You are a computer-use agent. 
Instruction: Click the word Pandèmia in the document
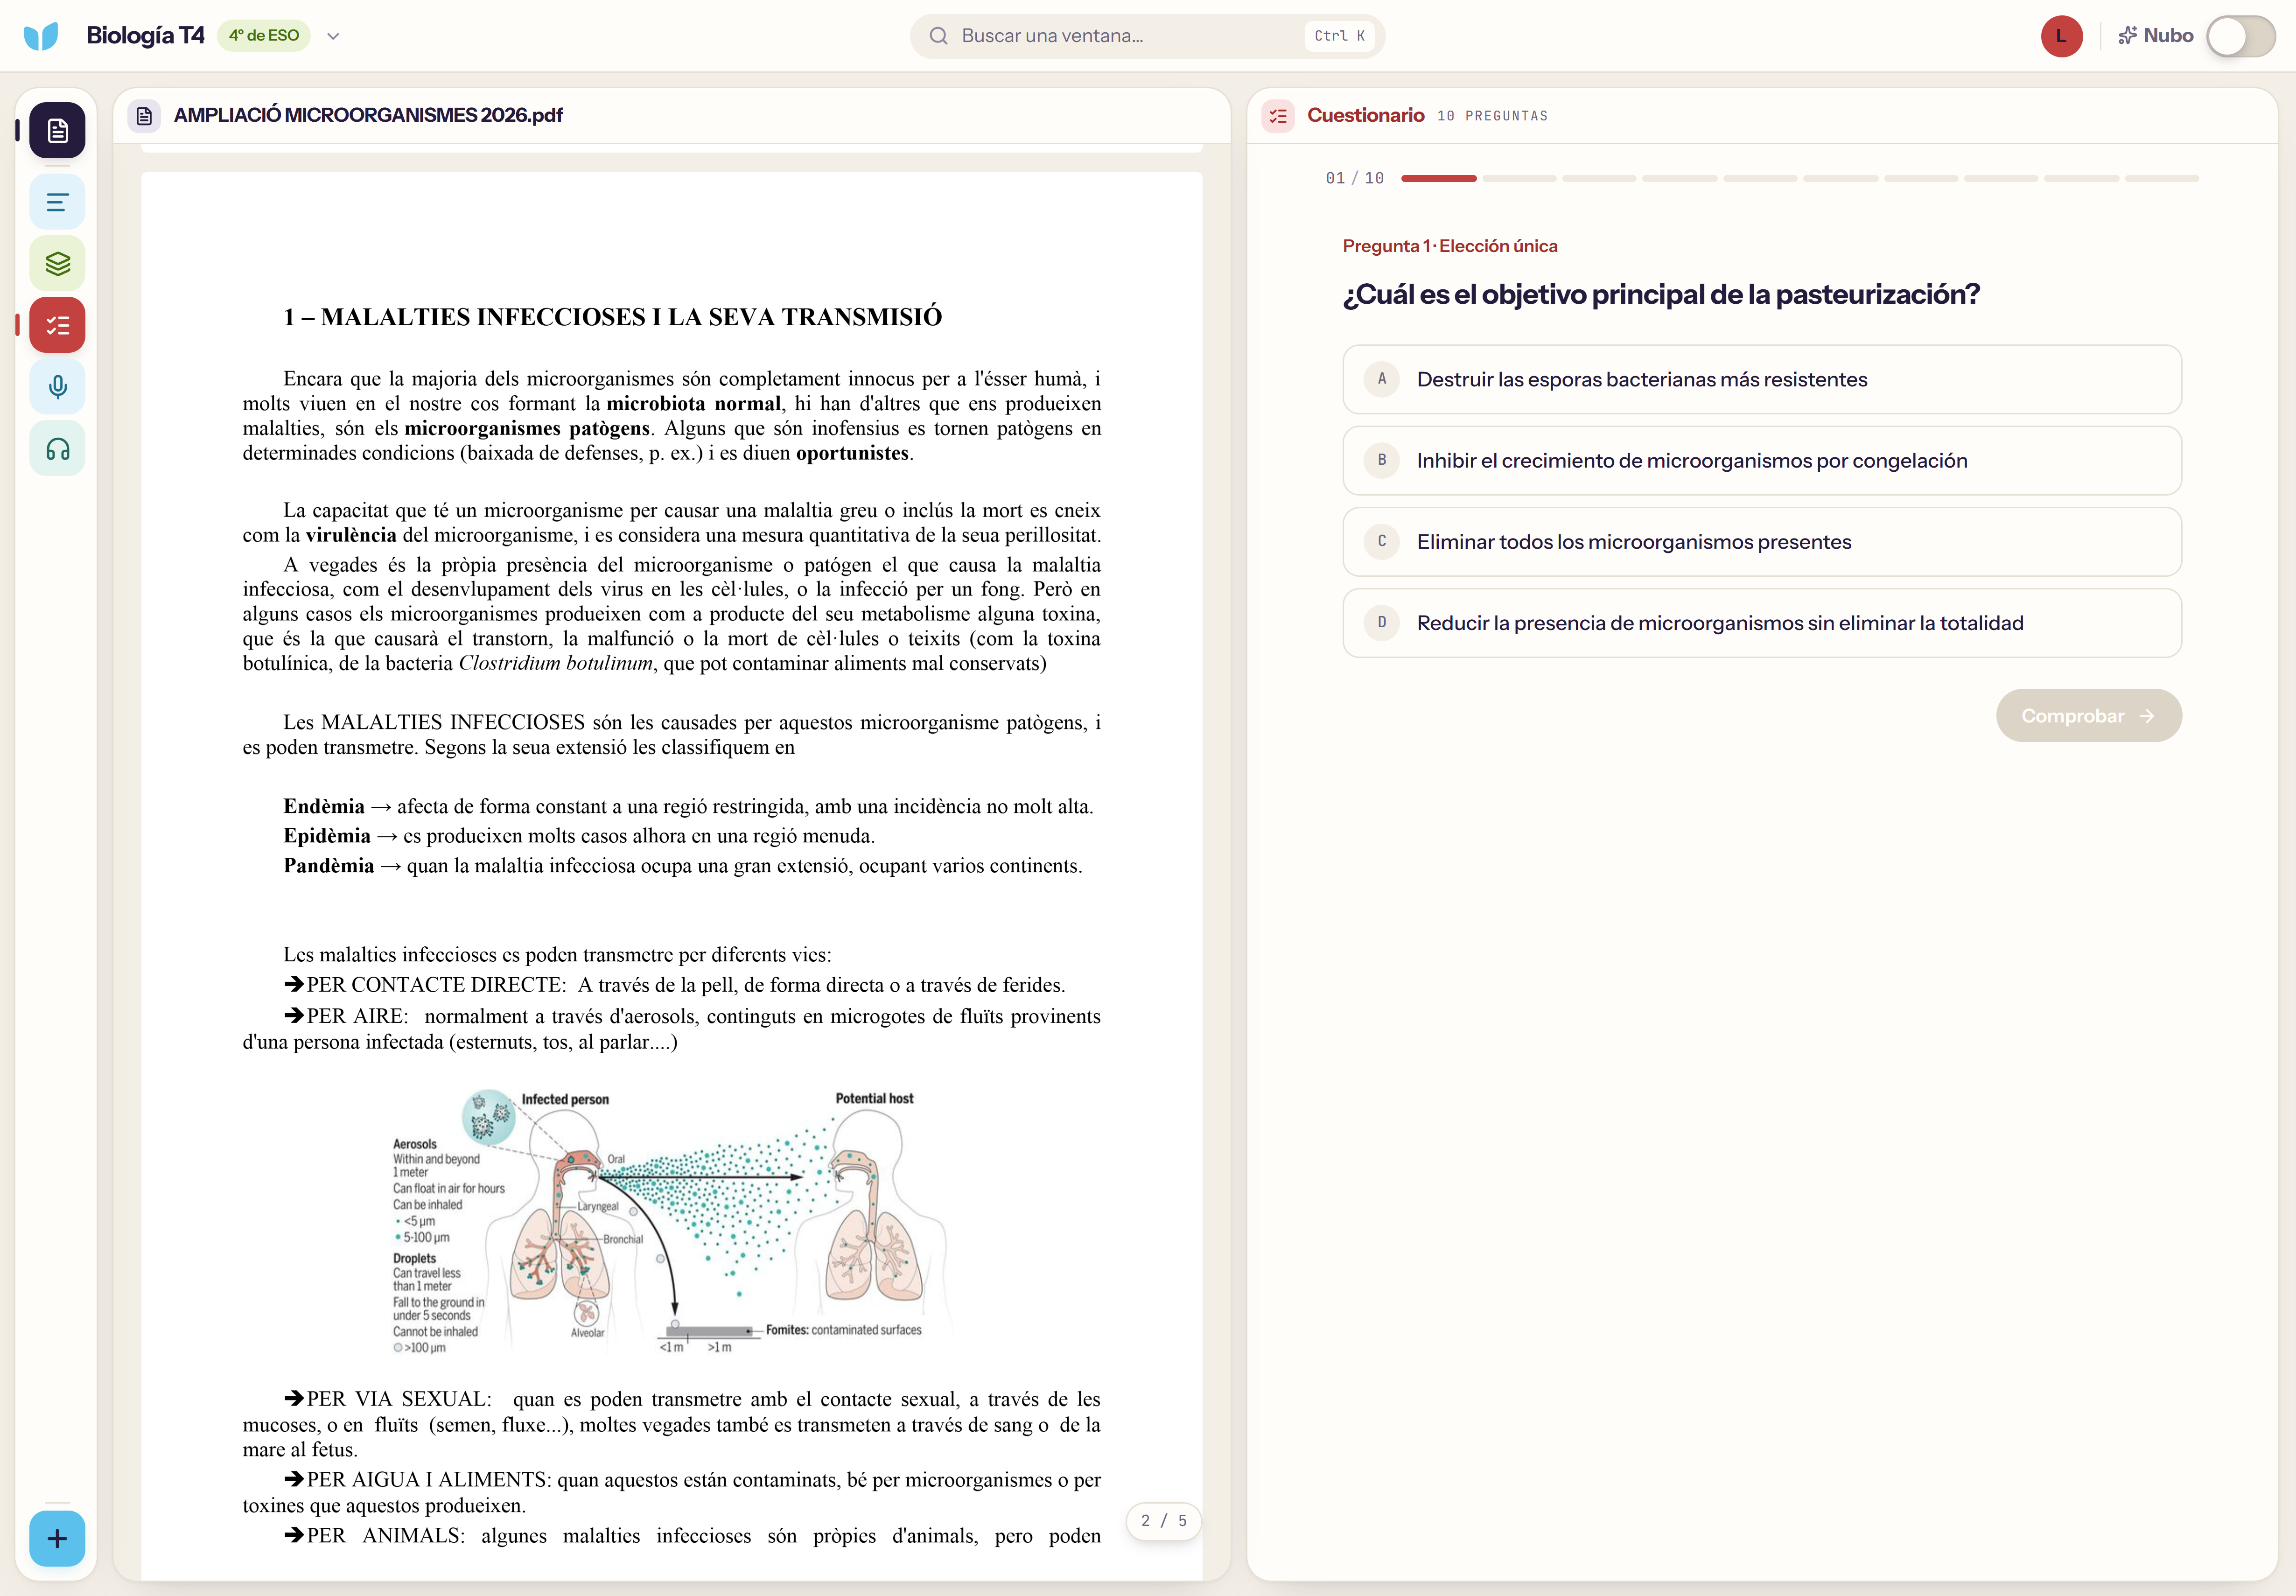click(x=328, y=866)
